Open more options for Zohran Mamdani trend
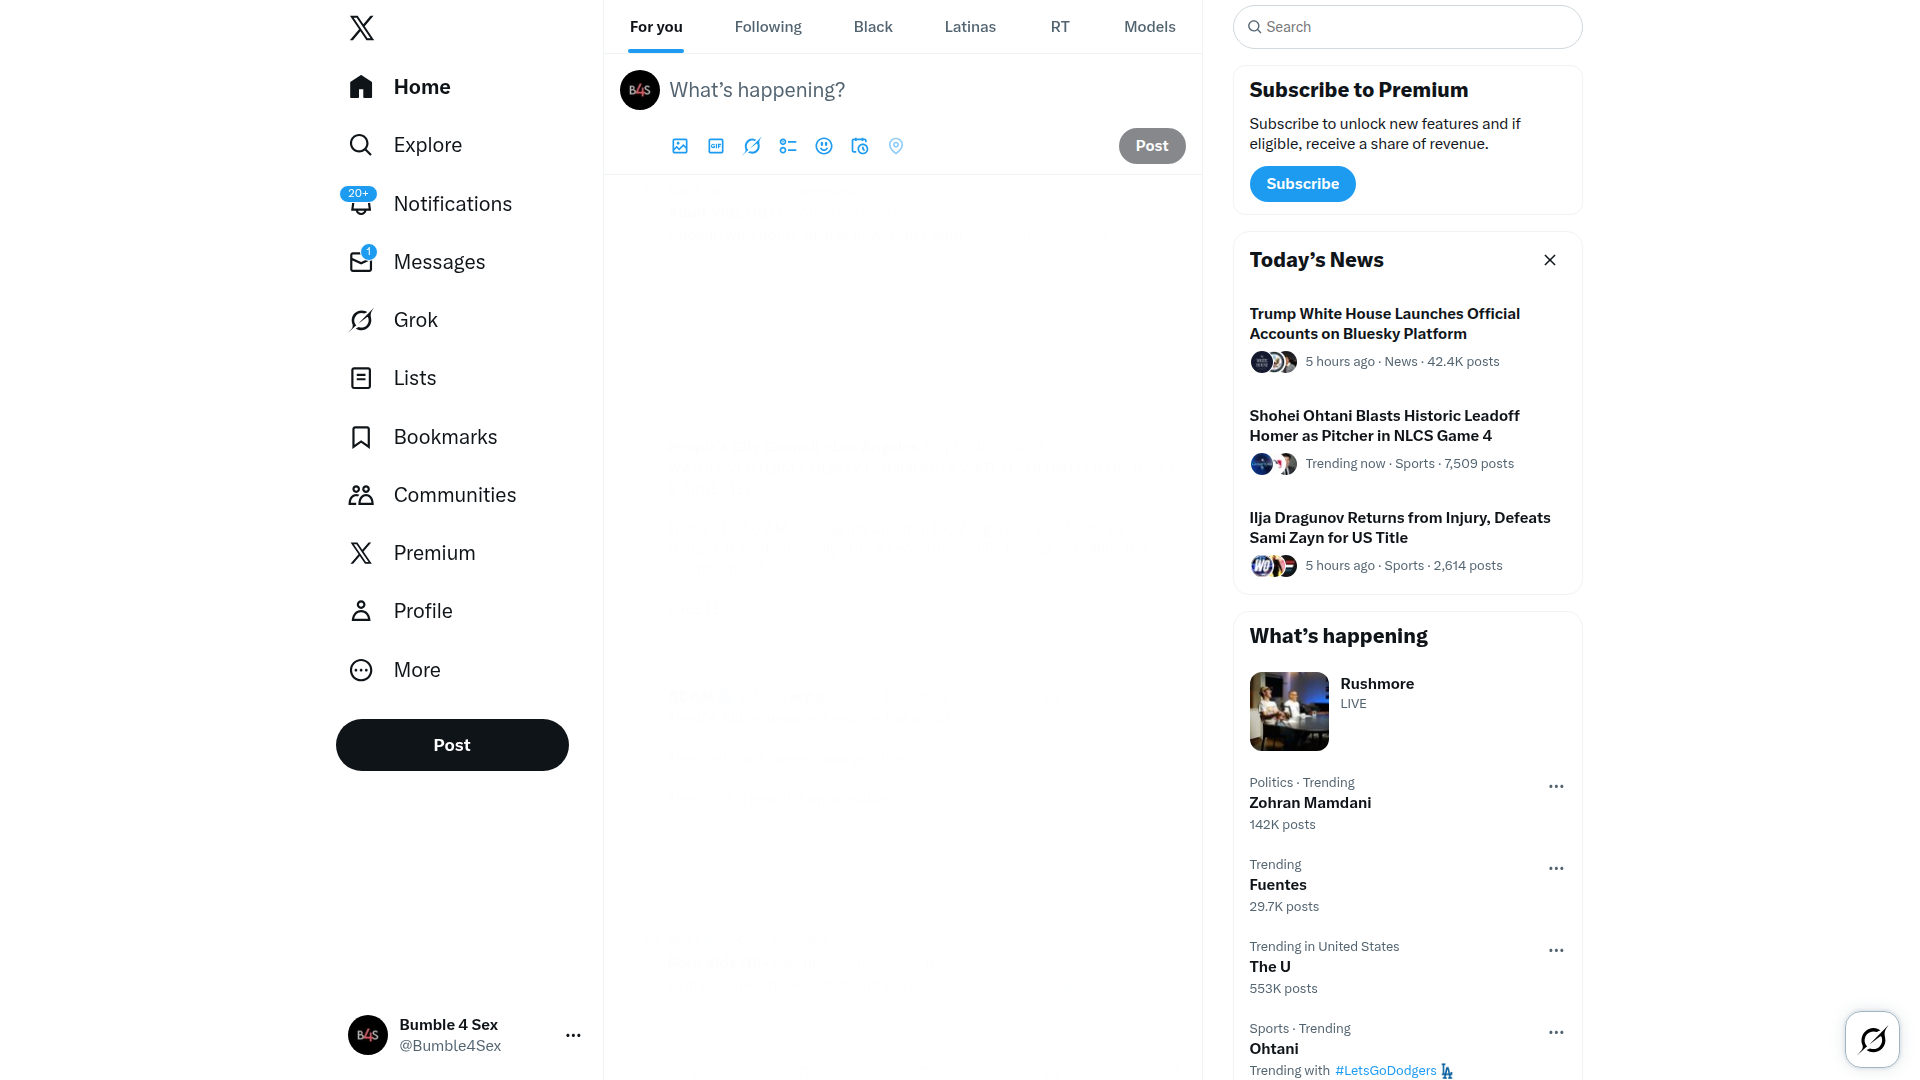 (1556, 787)
